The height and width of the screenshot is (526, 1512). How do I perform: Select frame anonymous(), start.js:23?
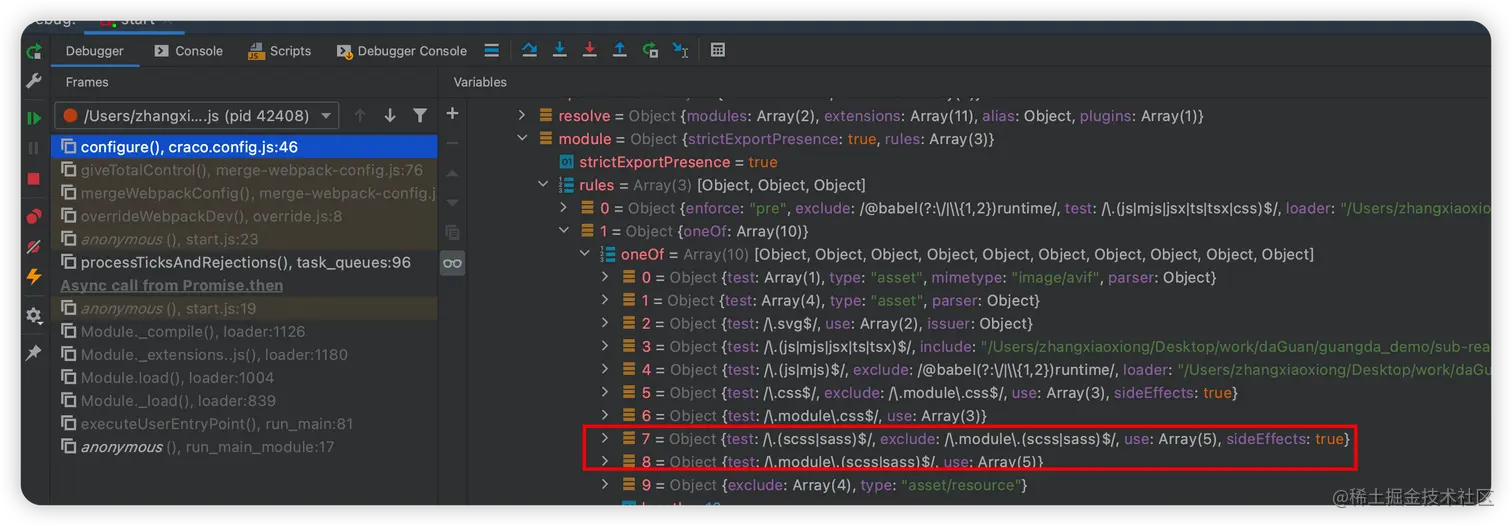click(x=245, y=239)
